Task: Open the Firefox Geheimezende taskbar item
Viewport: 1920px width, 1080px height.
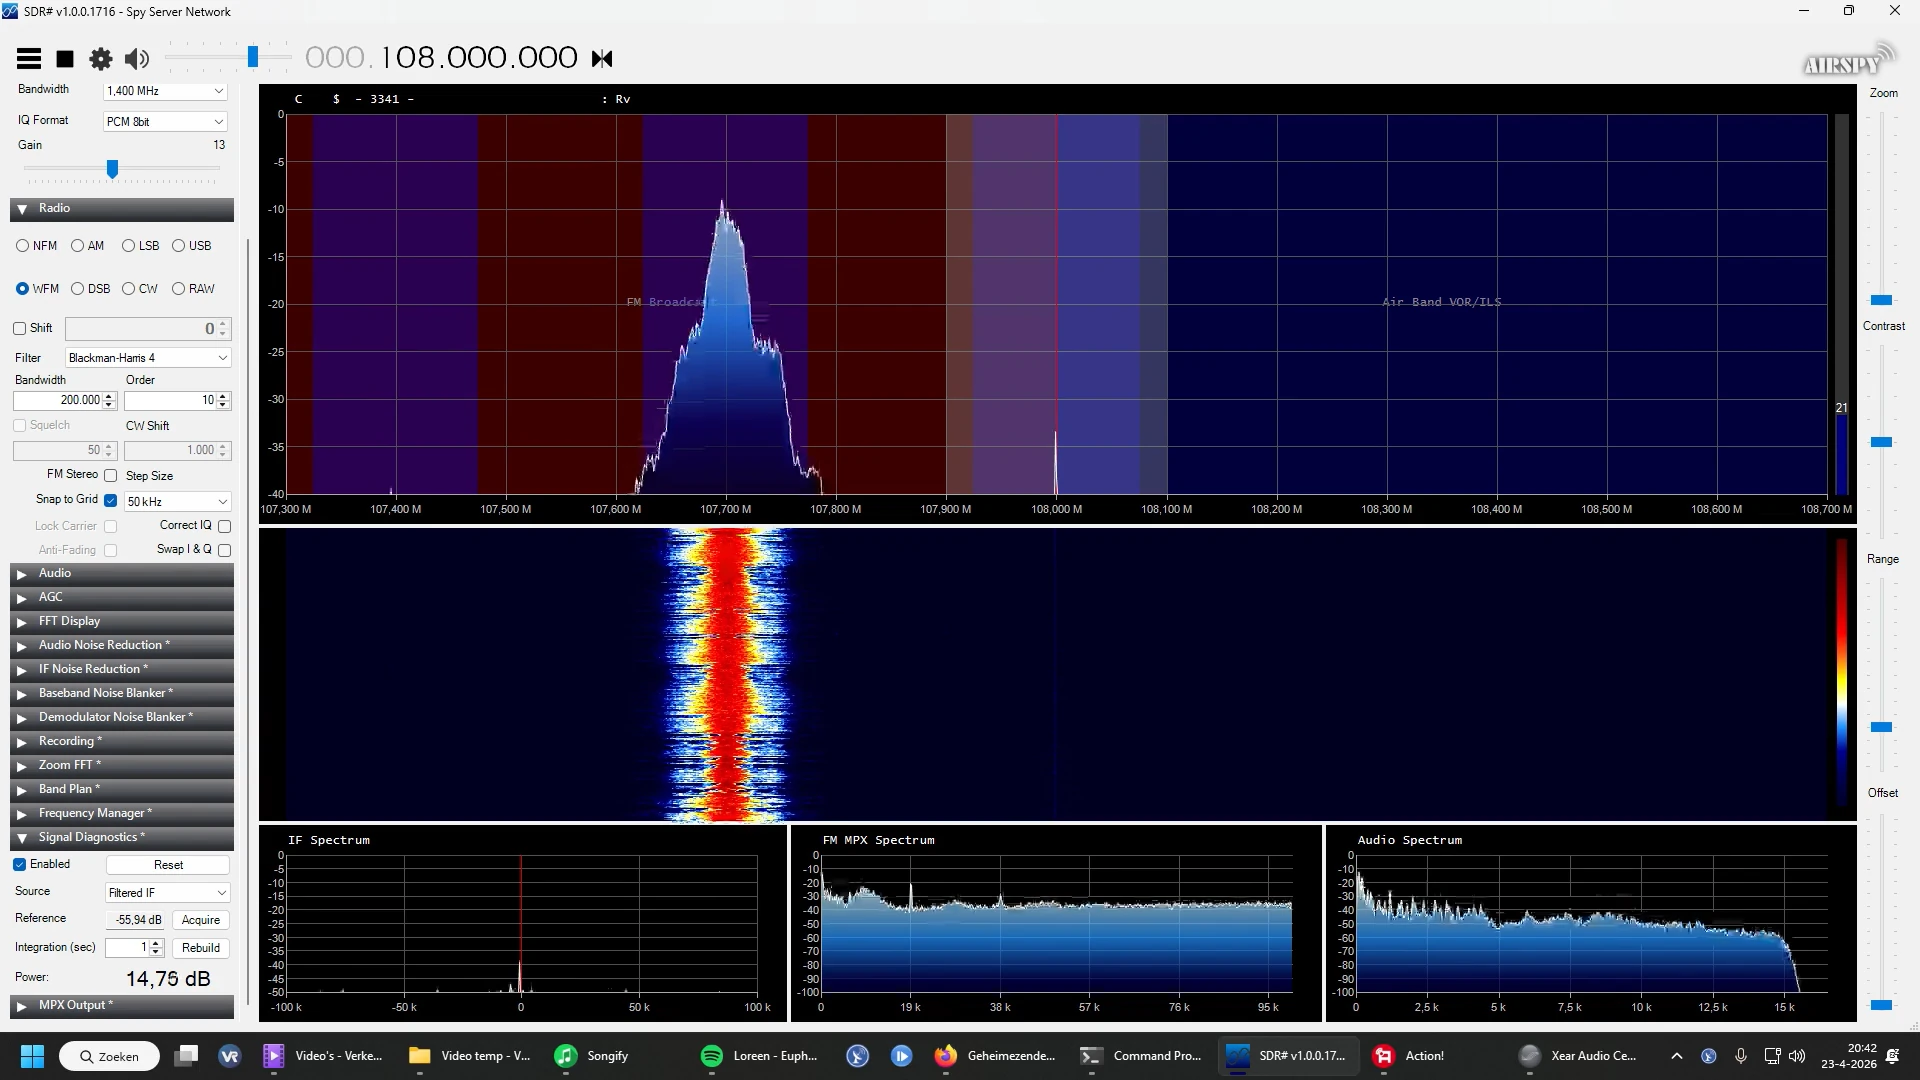Action: (996, 1056)
